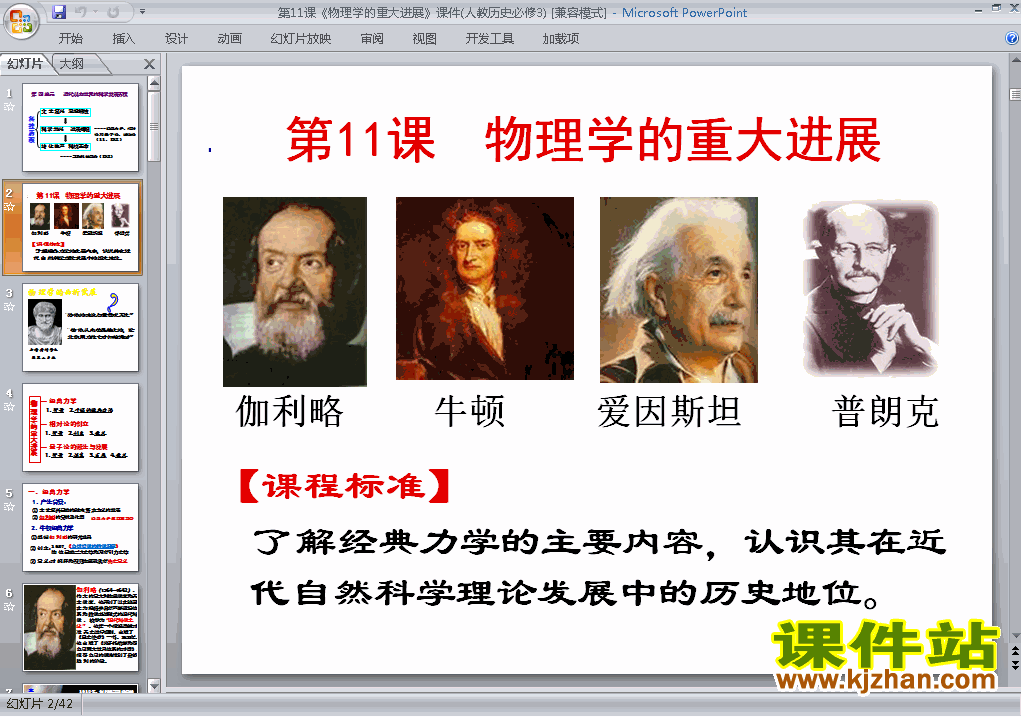The width and height of the screenshot is (1021, 717).
Task: Select slide 4 thumbnail
Action: (x=81, y=427)
